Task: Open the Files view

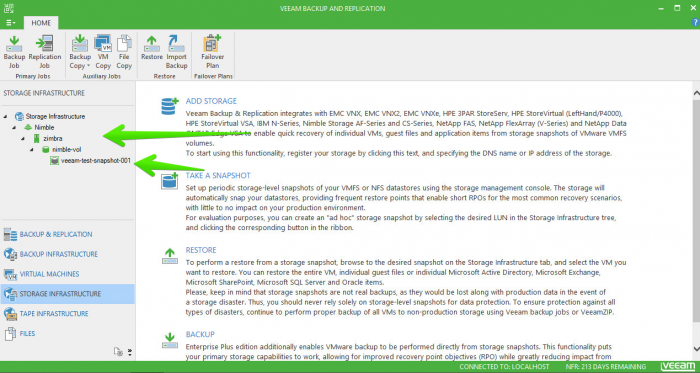Action: pos(67,334)
